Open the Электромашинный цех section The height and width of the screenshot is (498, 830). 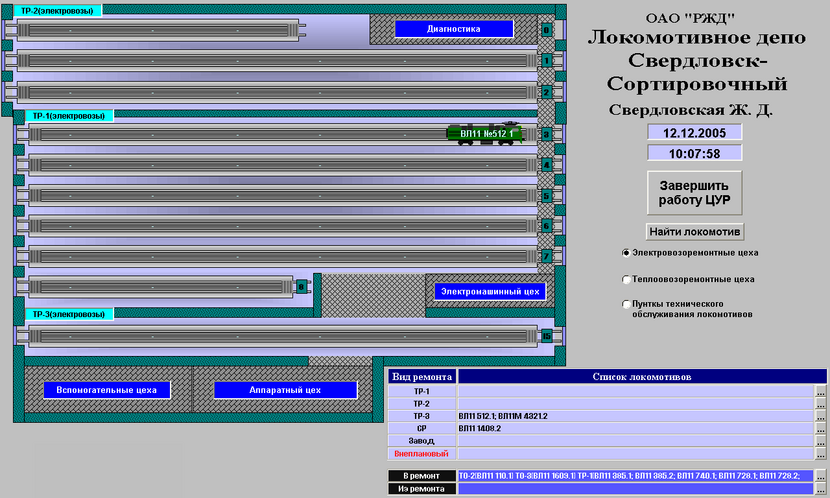point(490,292)
